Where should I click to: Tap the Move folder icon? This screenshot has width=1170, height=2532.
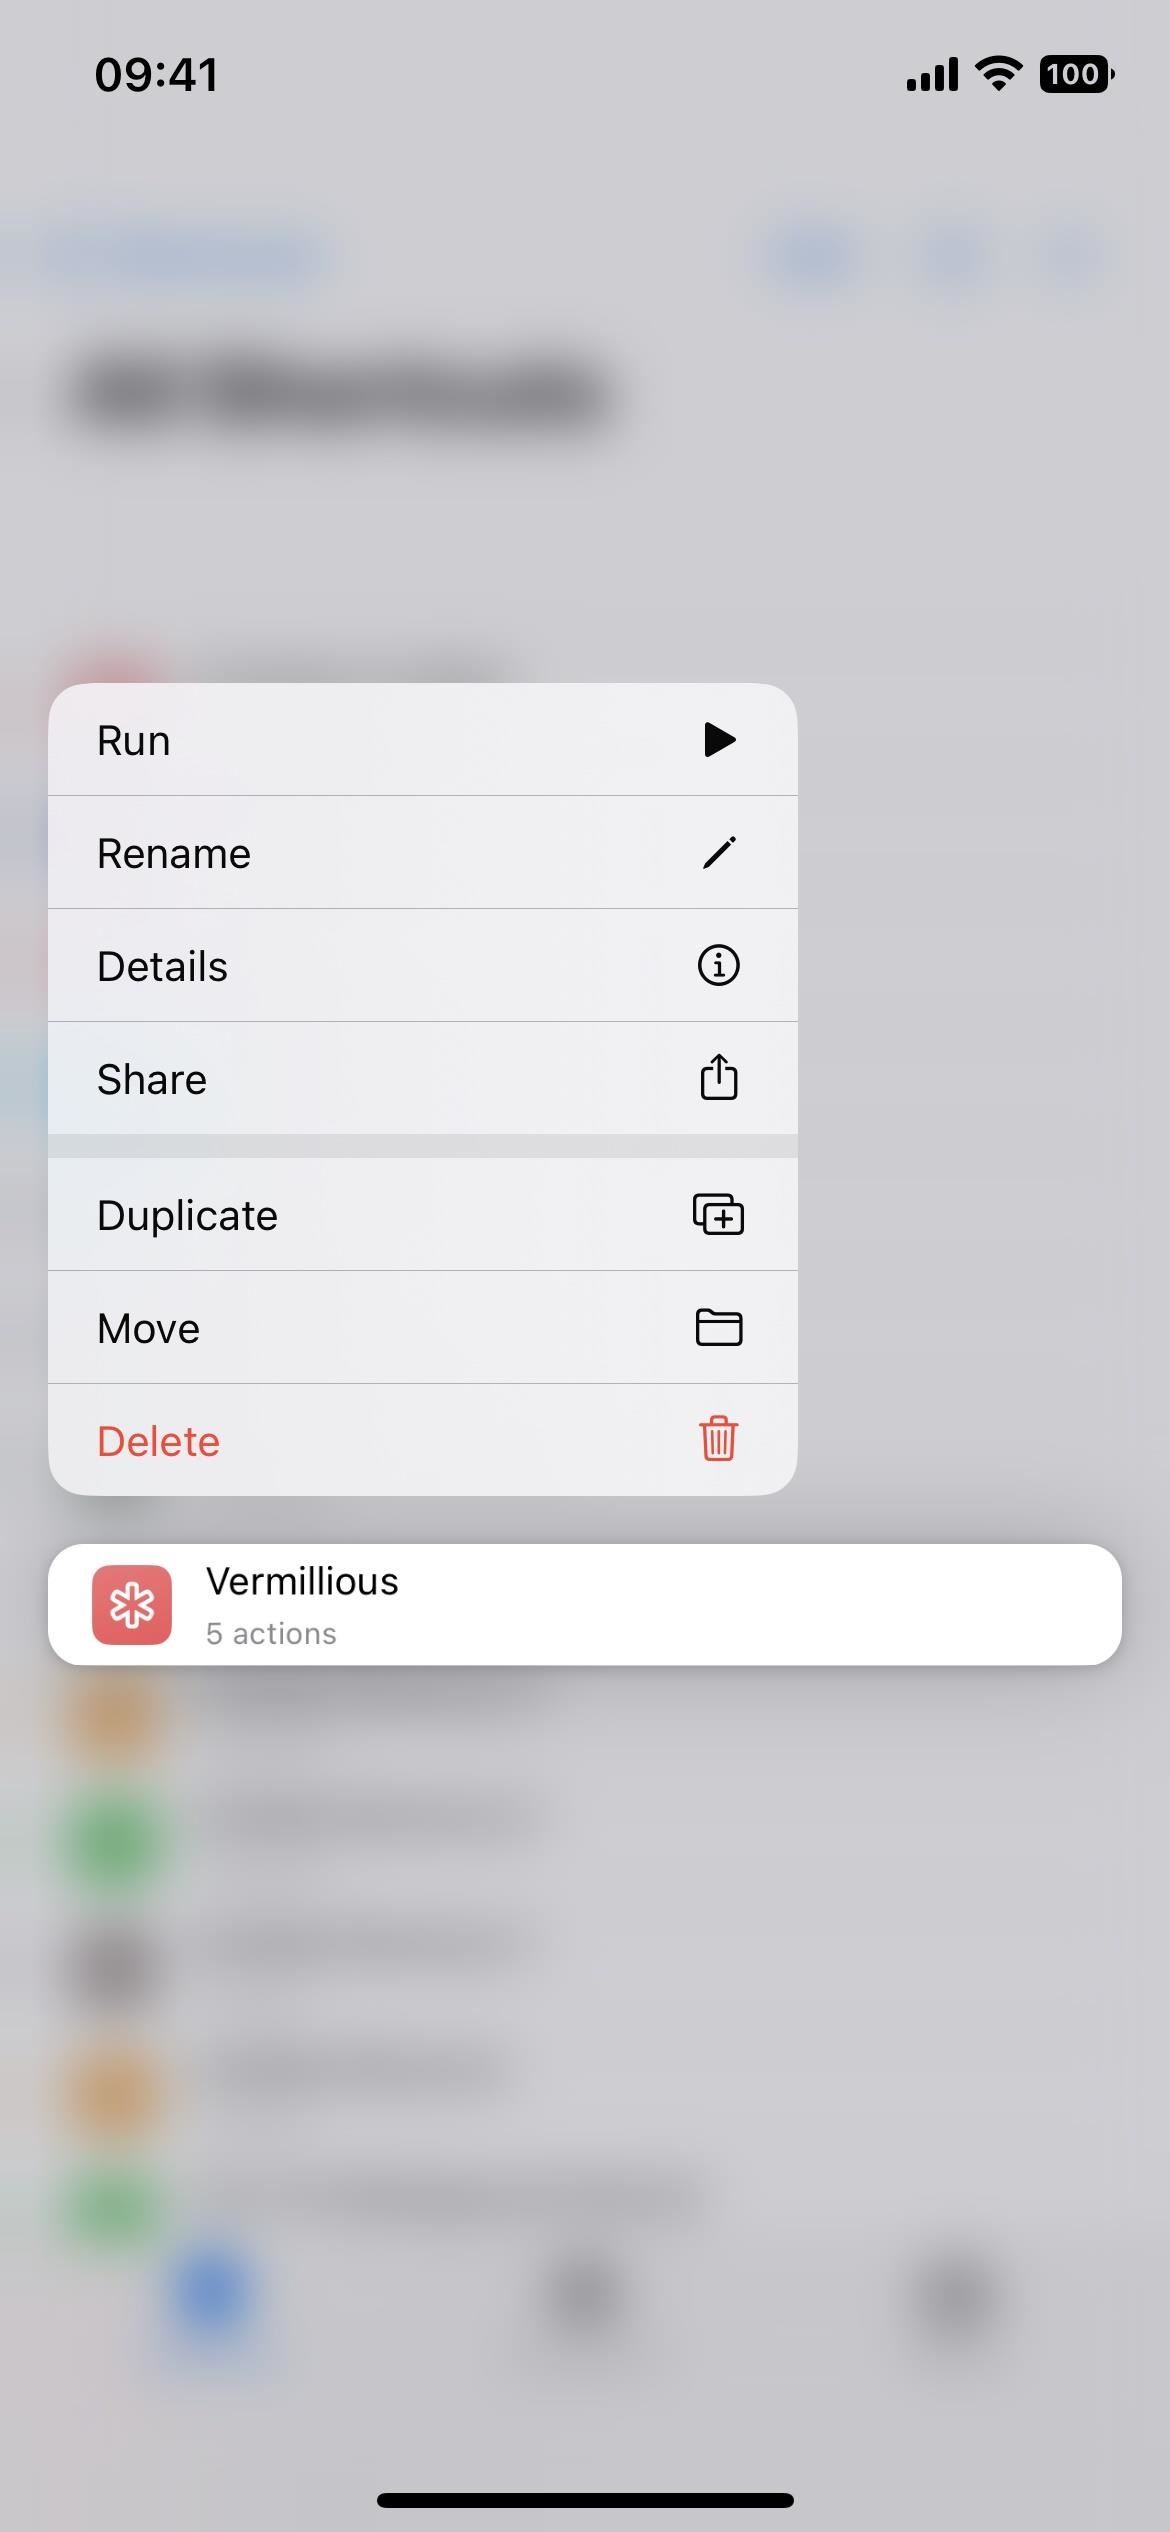coord(718,1328)
